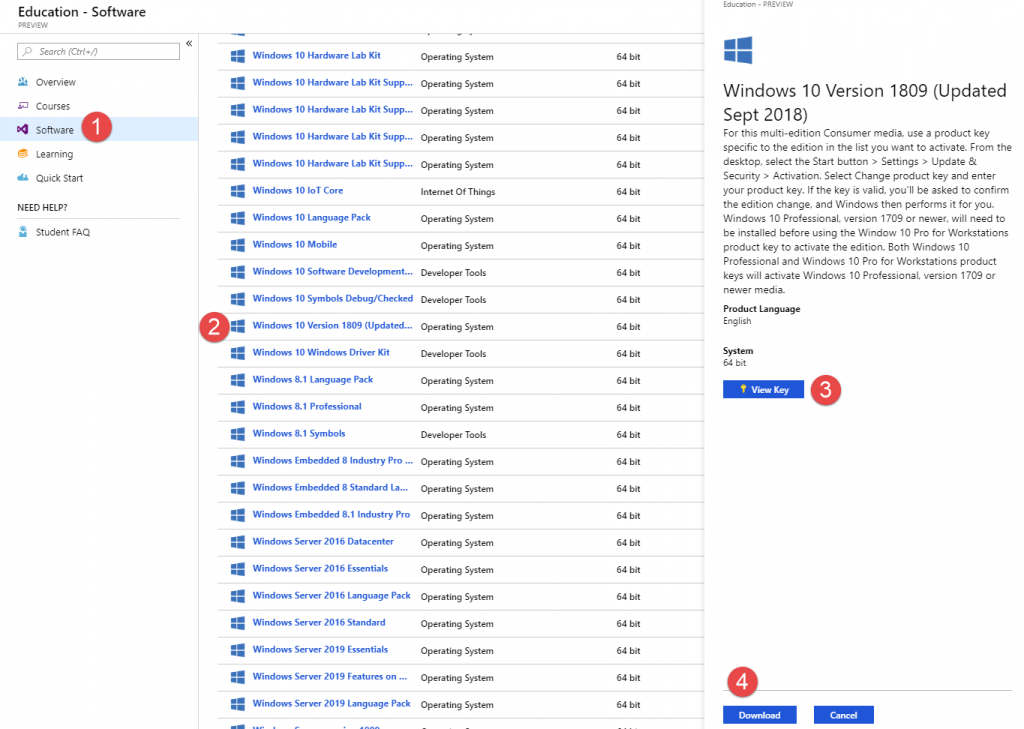The width and height of the screenshot is (1024, 729).
Task: Click '64 bit' in Windows Server 2019 Essentials row
Action: coord(628,651)
